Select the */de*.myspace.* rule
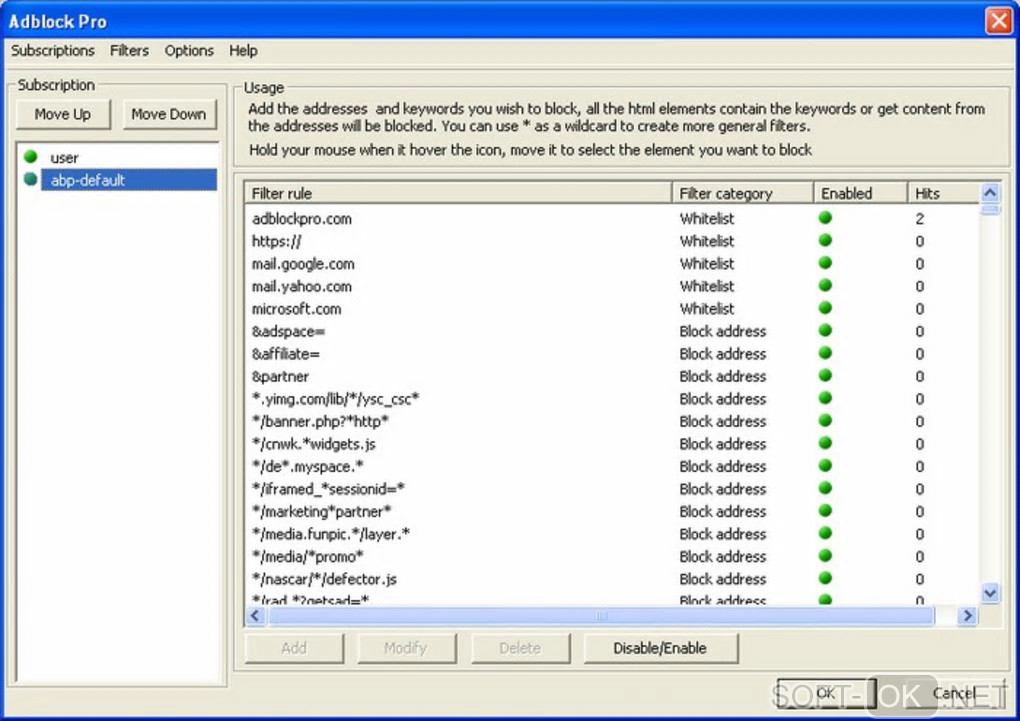The image size is (1020, 721). [308, 467]
